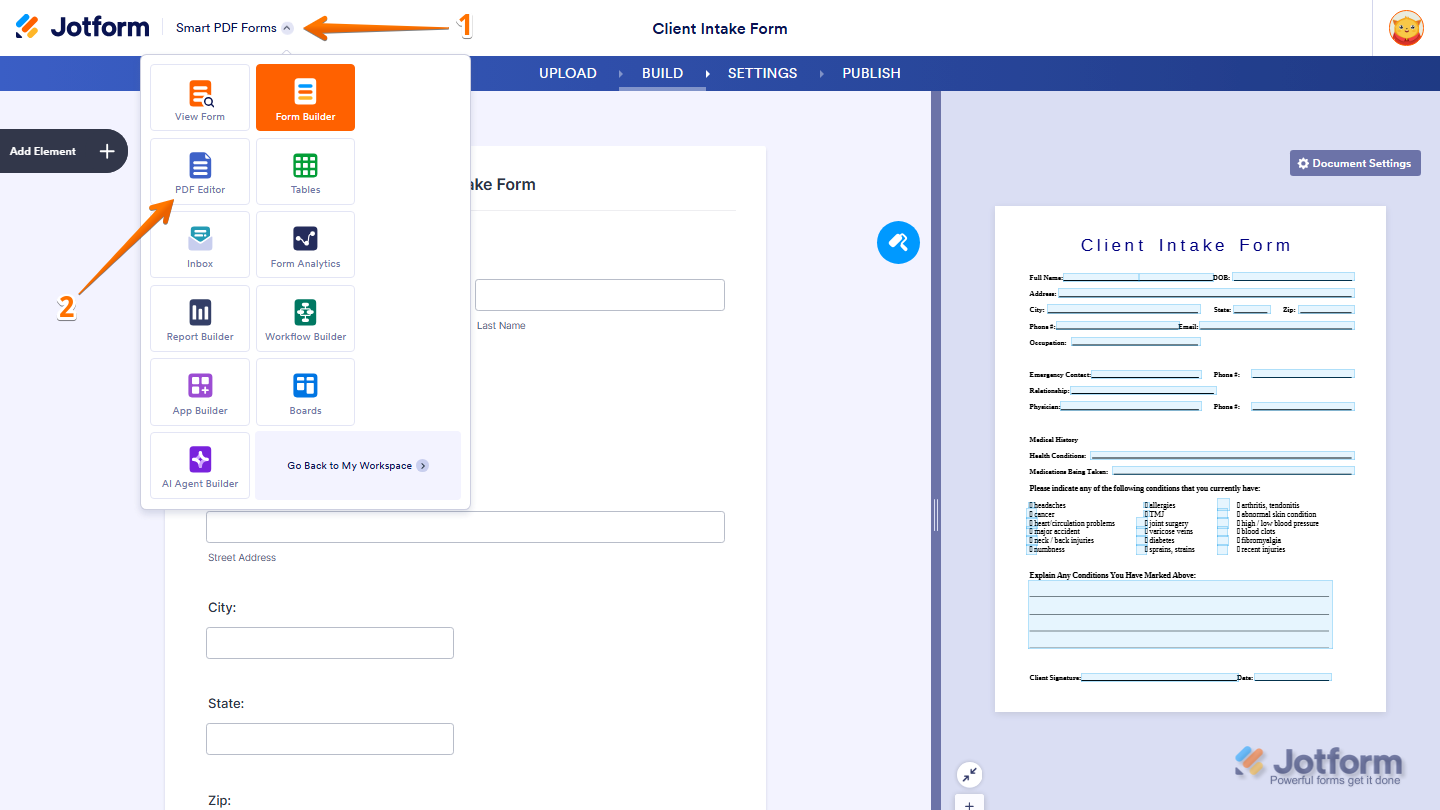Click the Last Name input field

[600, 295]
